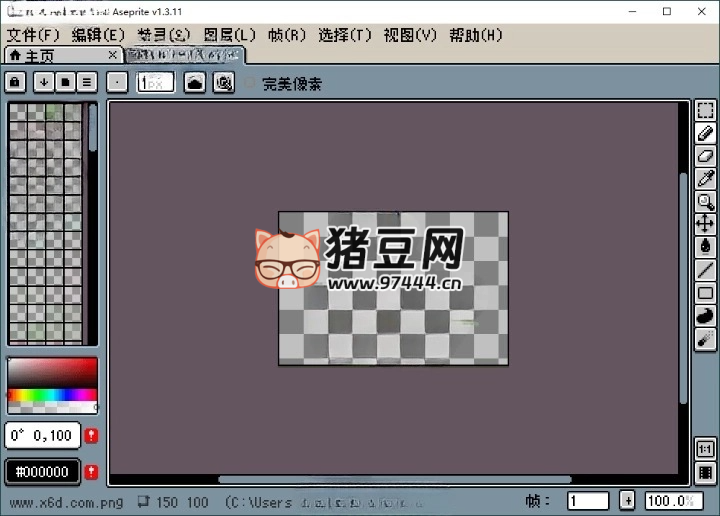
Task: Select the Eraser tool
Action: (705, 156)
